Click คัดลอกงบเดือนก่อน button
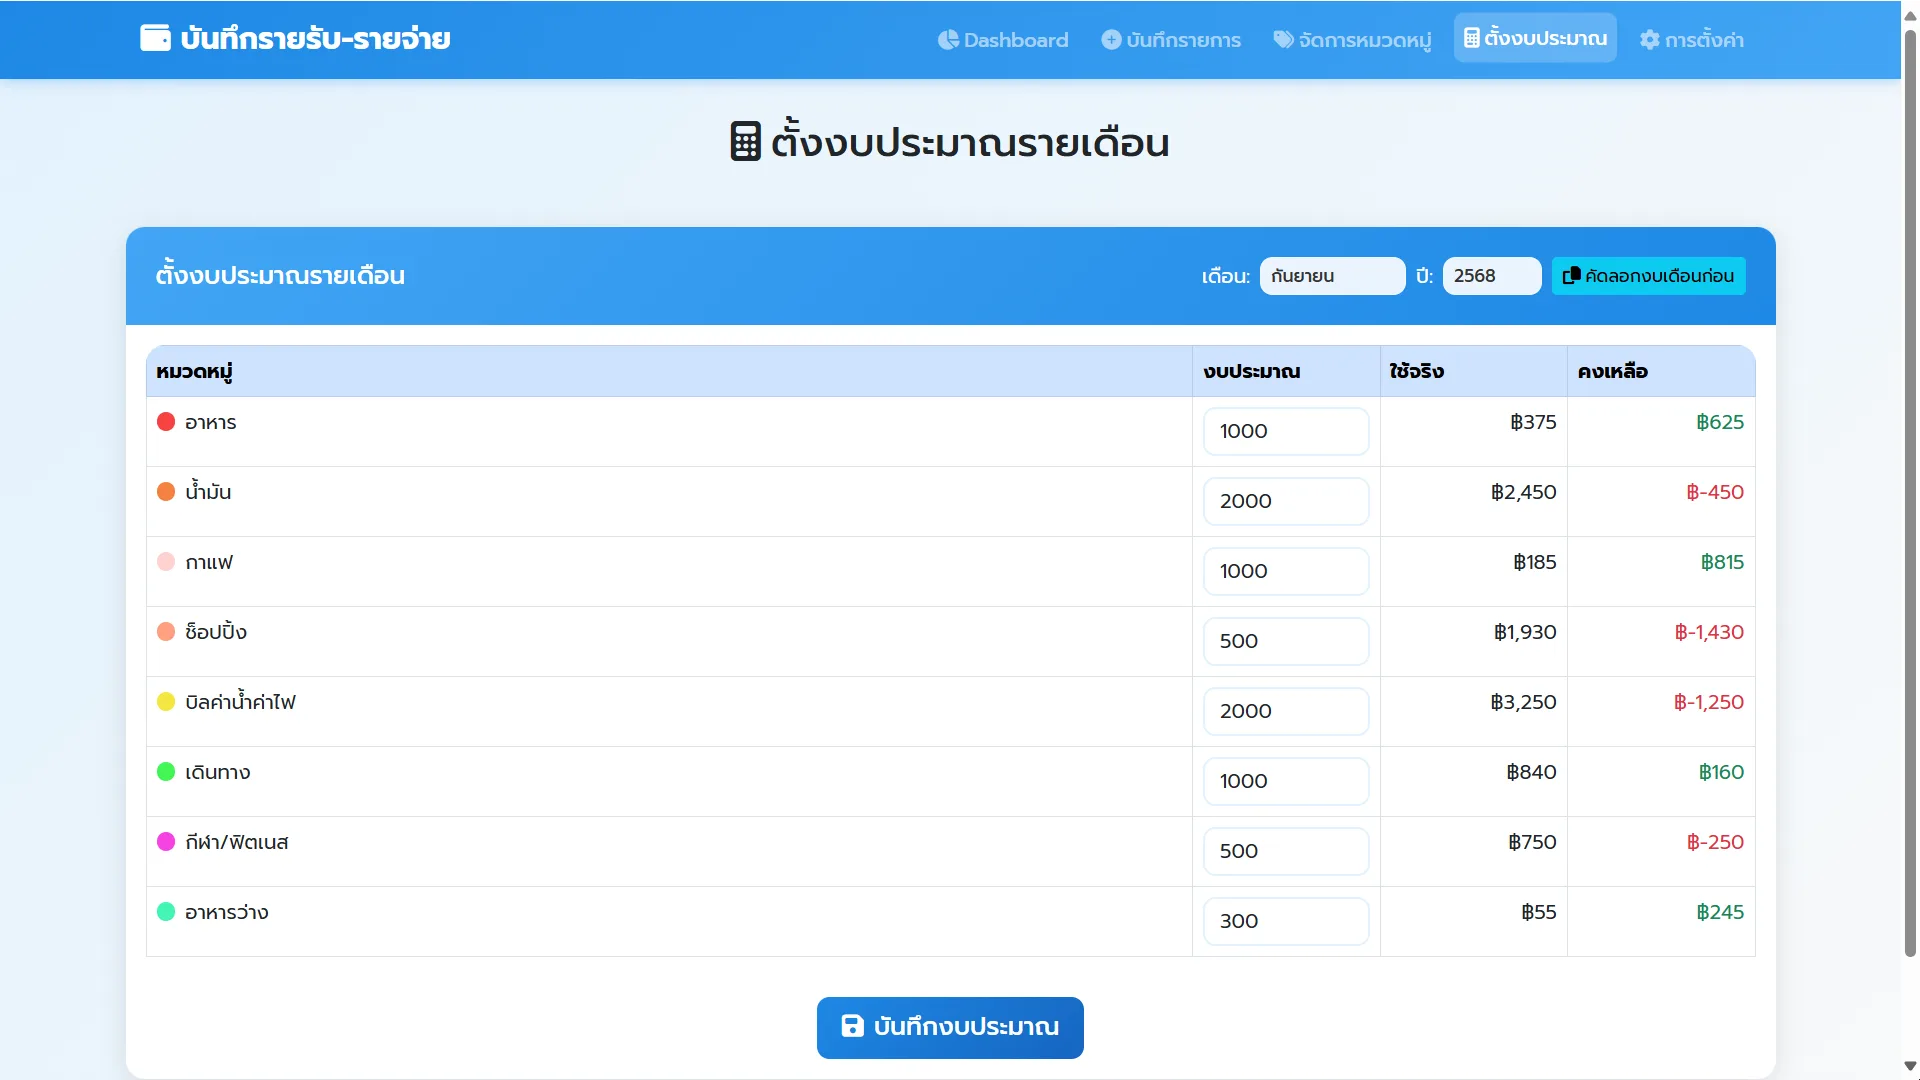Screen dimensions: 1920x1080 (1649, 276)
